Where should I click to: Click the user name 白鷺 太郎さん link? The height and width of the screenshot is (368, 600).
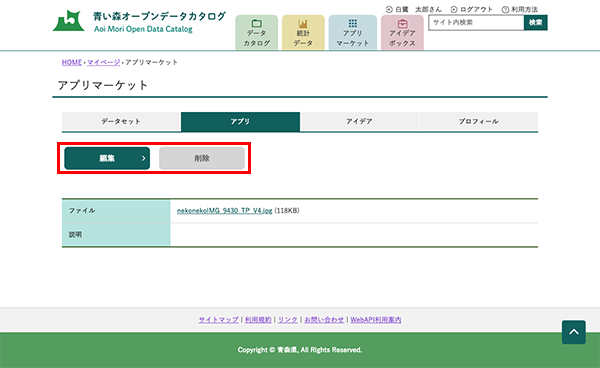tap(414, 9)
